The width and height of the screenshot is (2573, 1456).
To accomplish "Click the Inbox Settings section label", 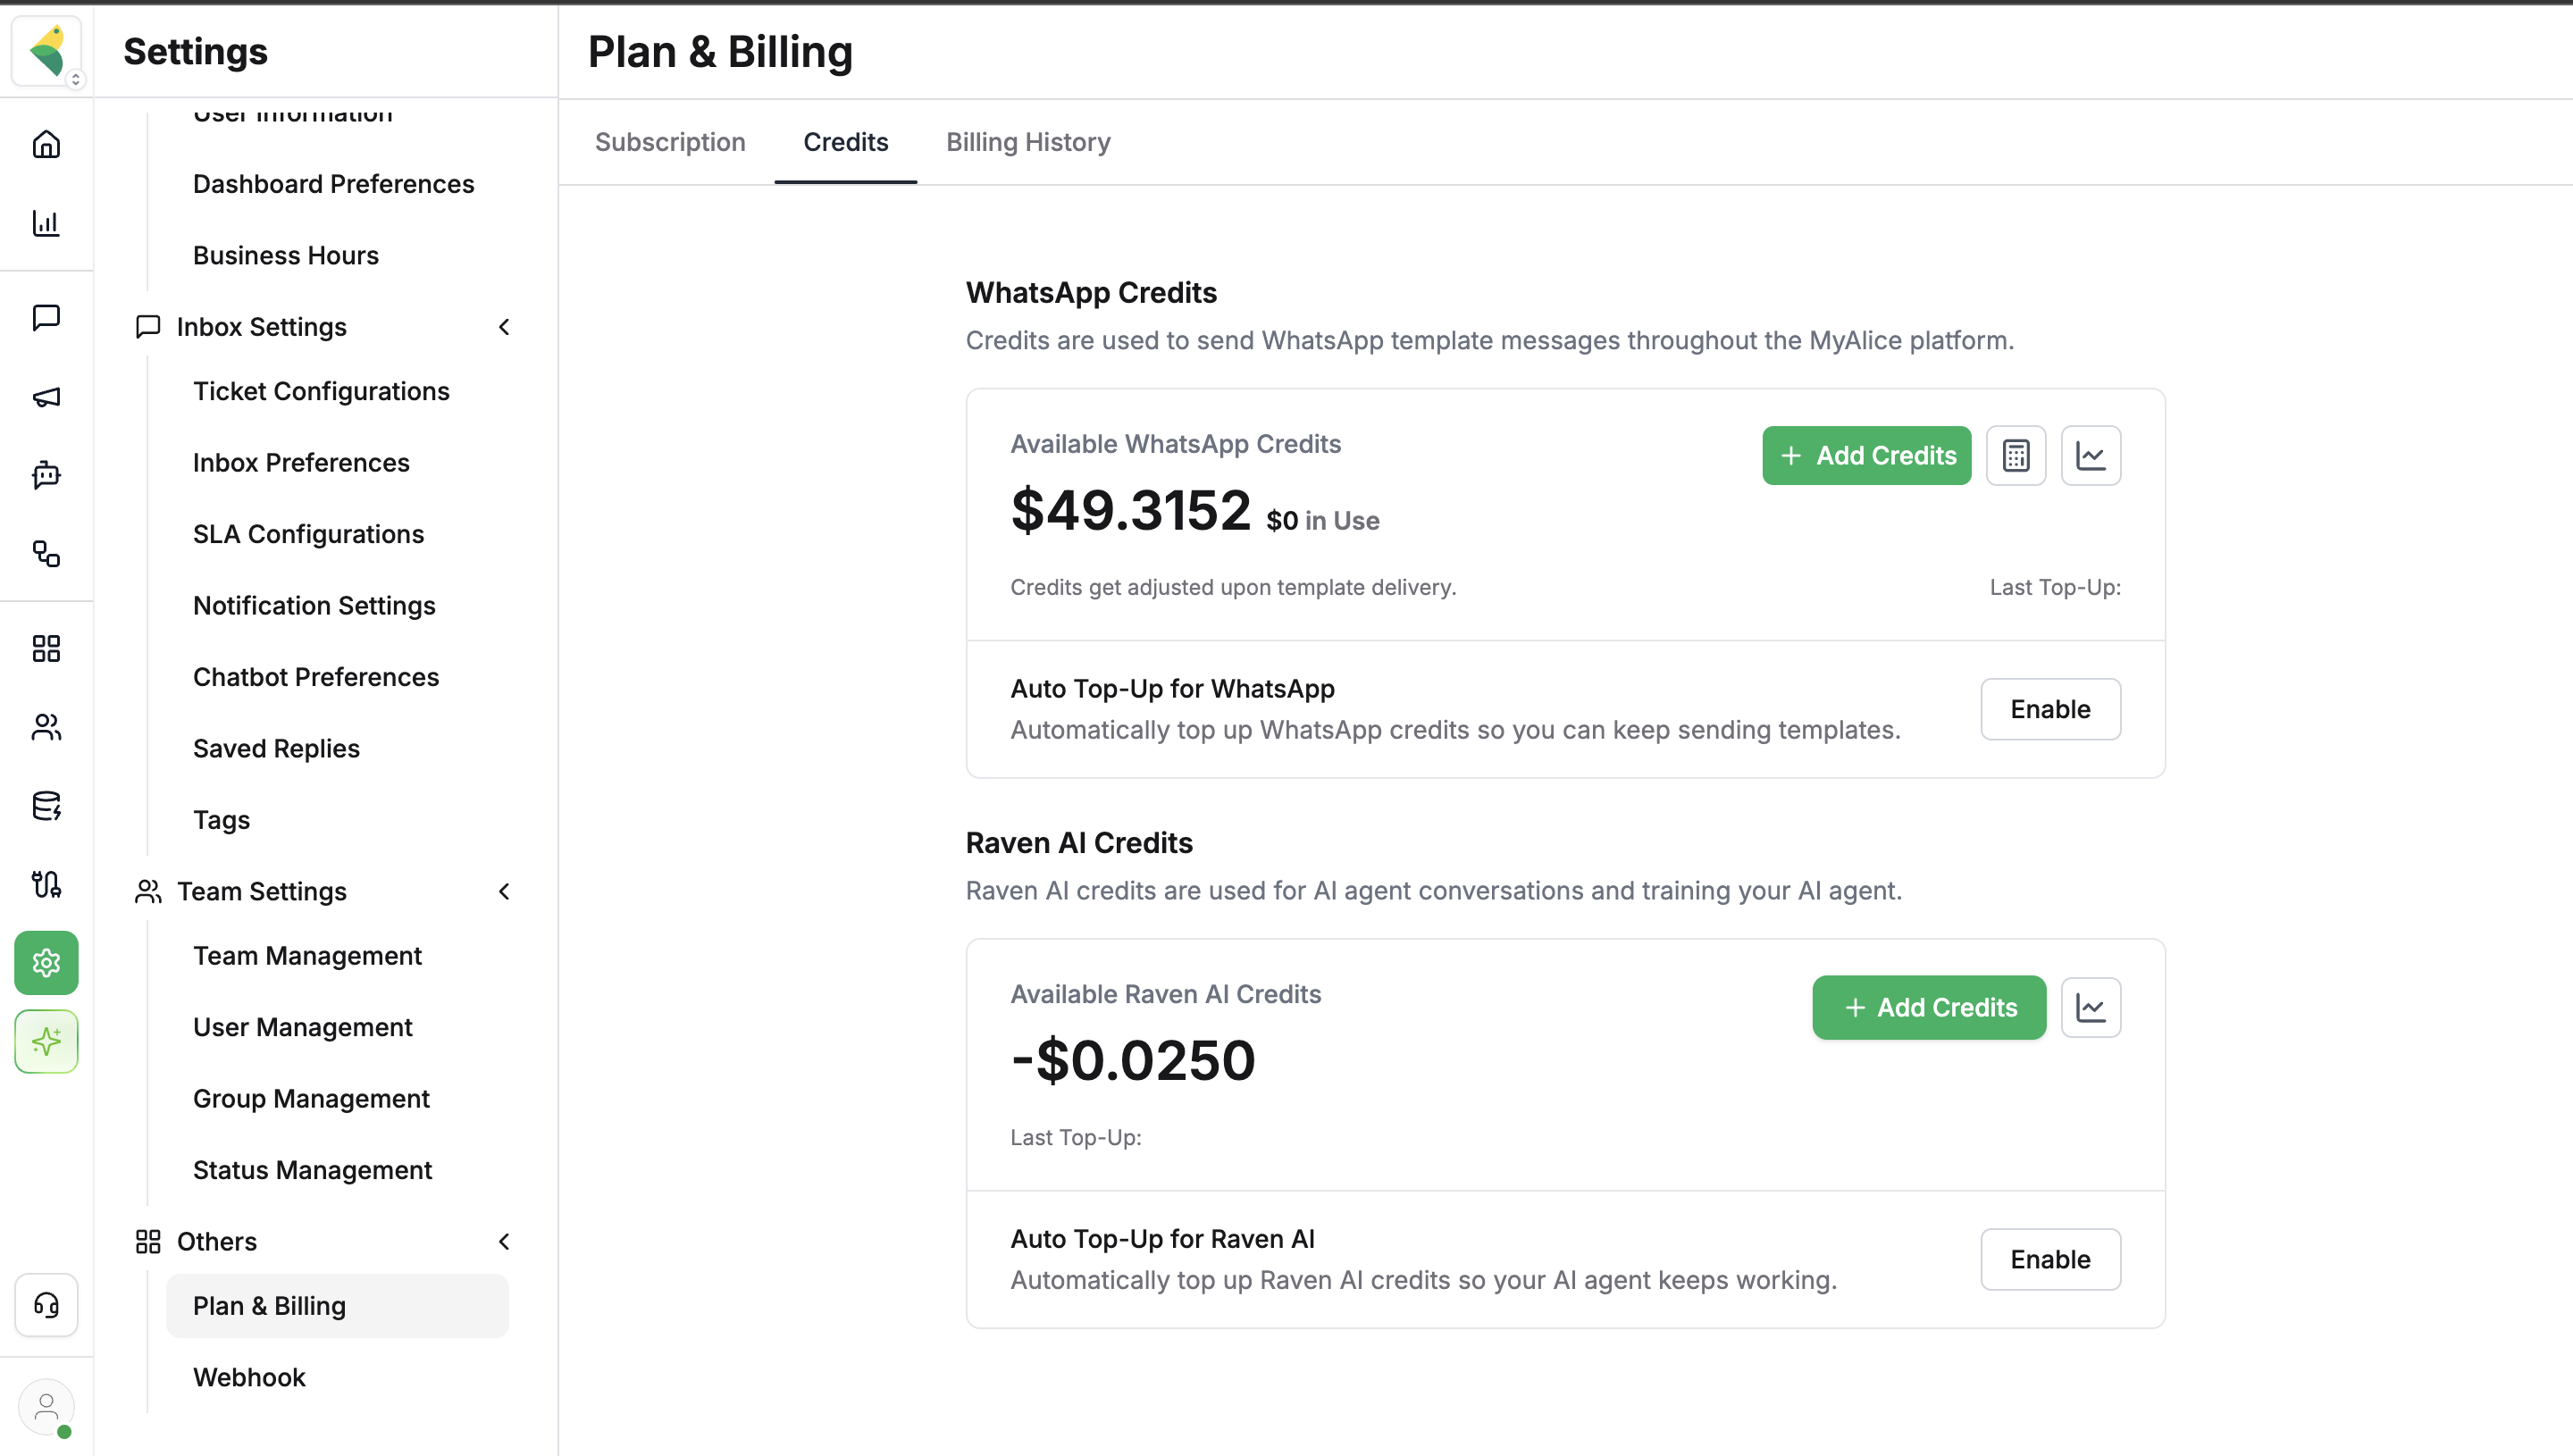I will click(262, 327).
